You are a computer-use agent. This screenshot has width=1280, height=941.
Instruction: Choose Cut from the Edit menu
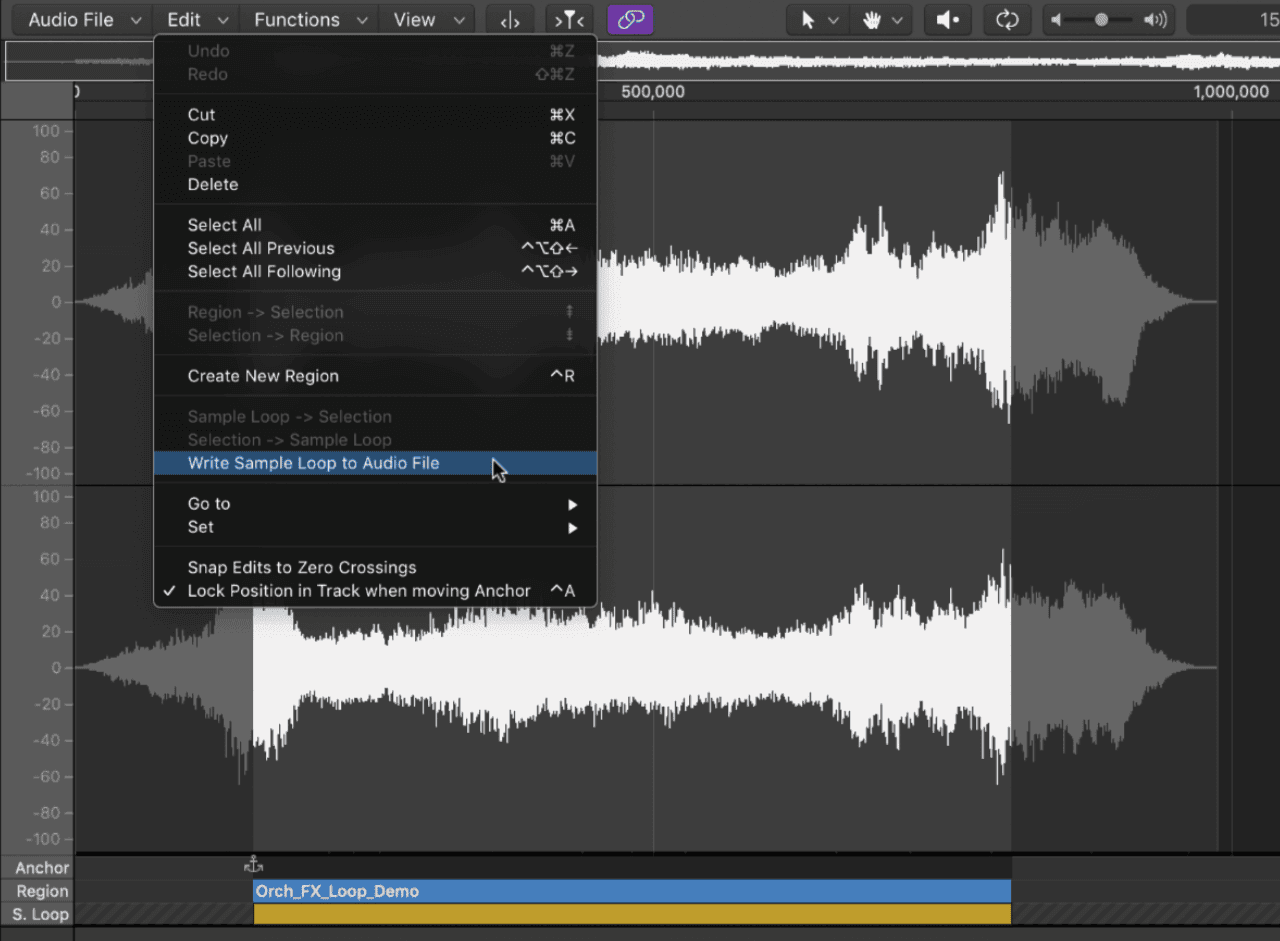tap(375, 115)
